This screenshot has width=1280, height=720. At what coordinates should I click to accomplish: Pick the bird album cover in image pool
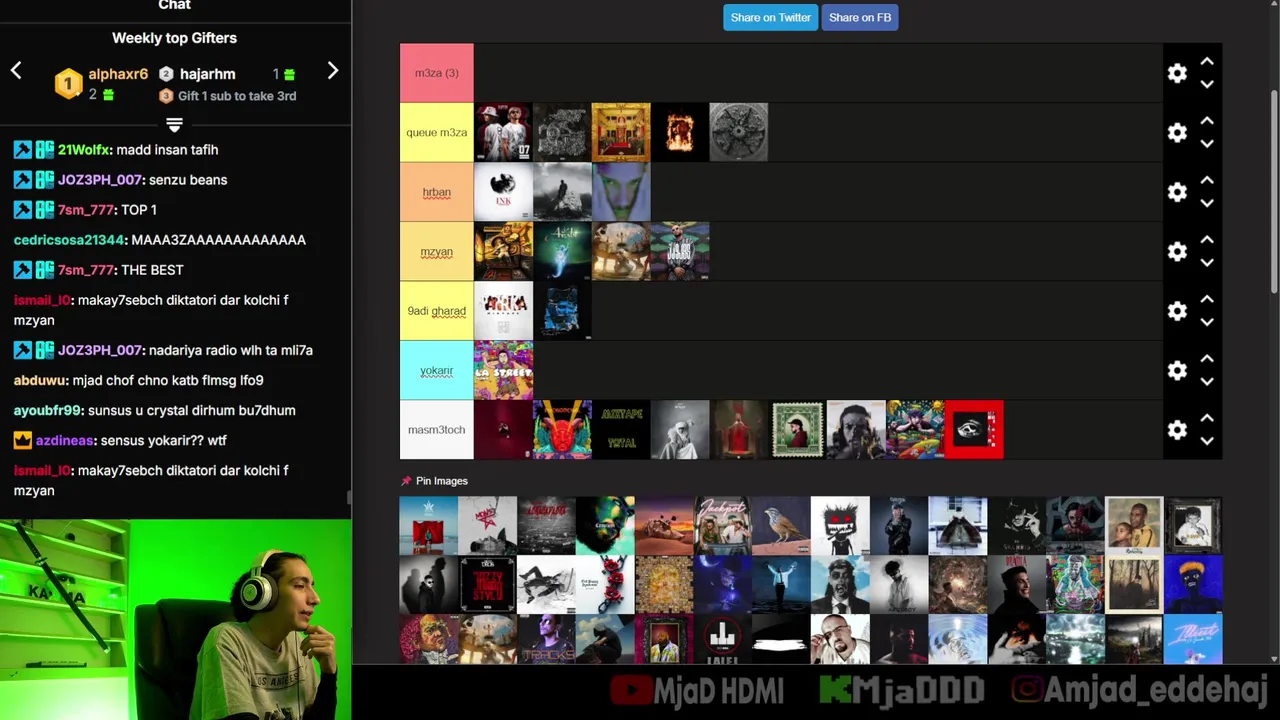click(781, 525)
